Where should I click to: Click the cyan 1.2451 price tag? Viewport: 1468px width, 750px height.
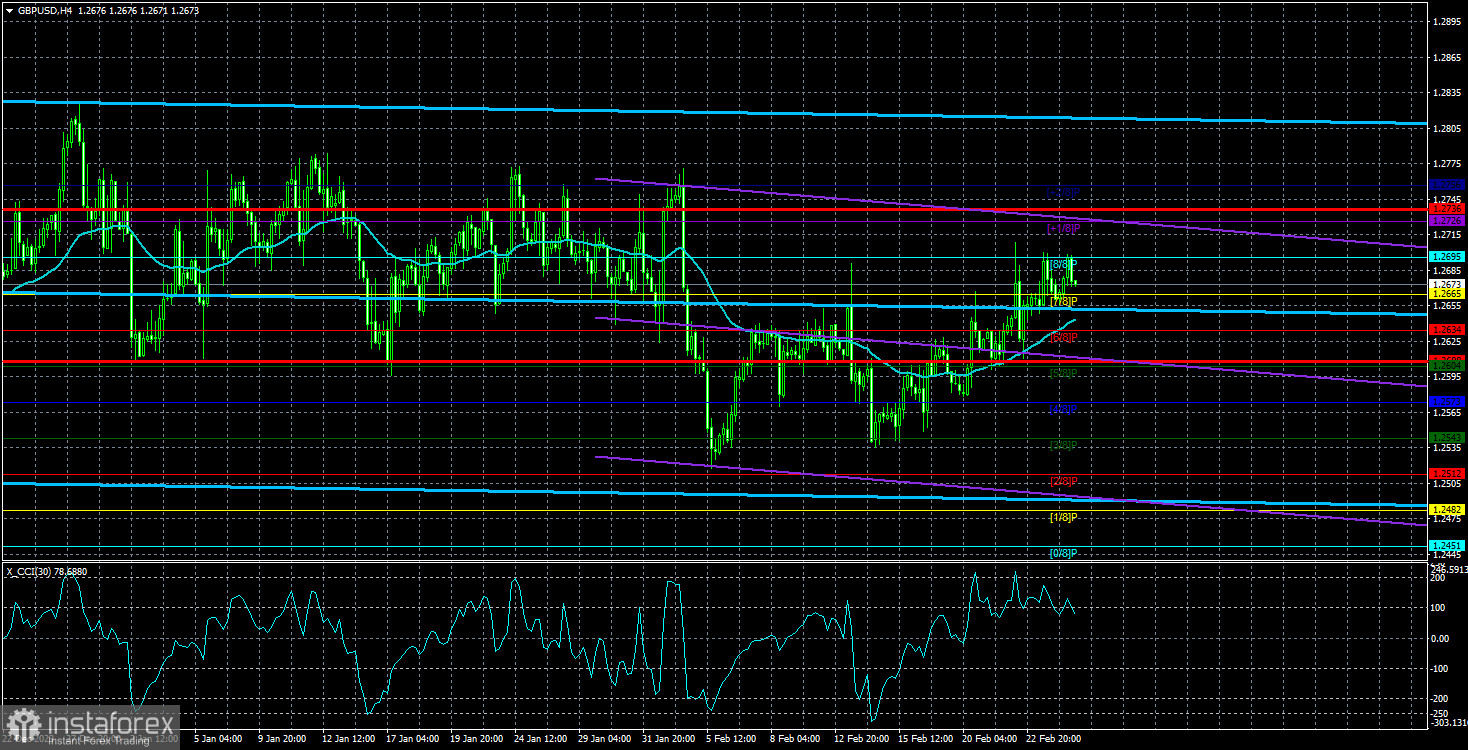coord(1448,545)
